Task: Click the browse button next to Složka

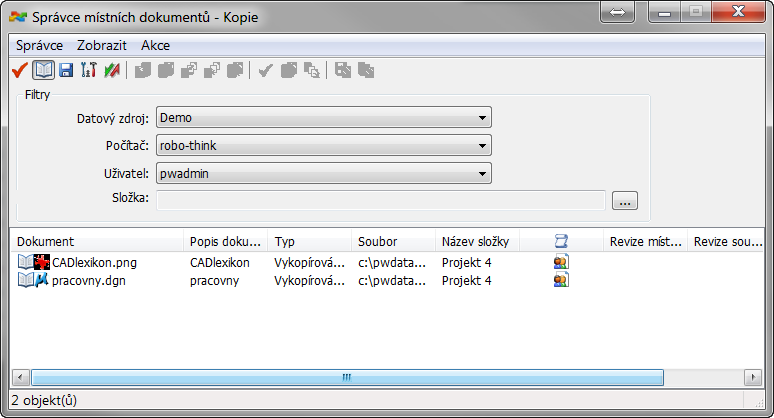Action: point(625,201)
